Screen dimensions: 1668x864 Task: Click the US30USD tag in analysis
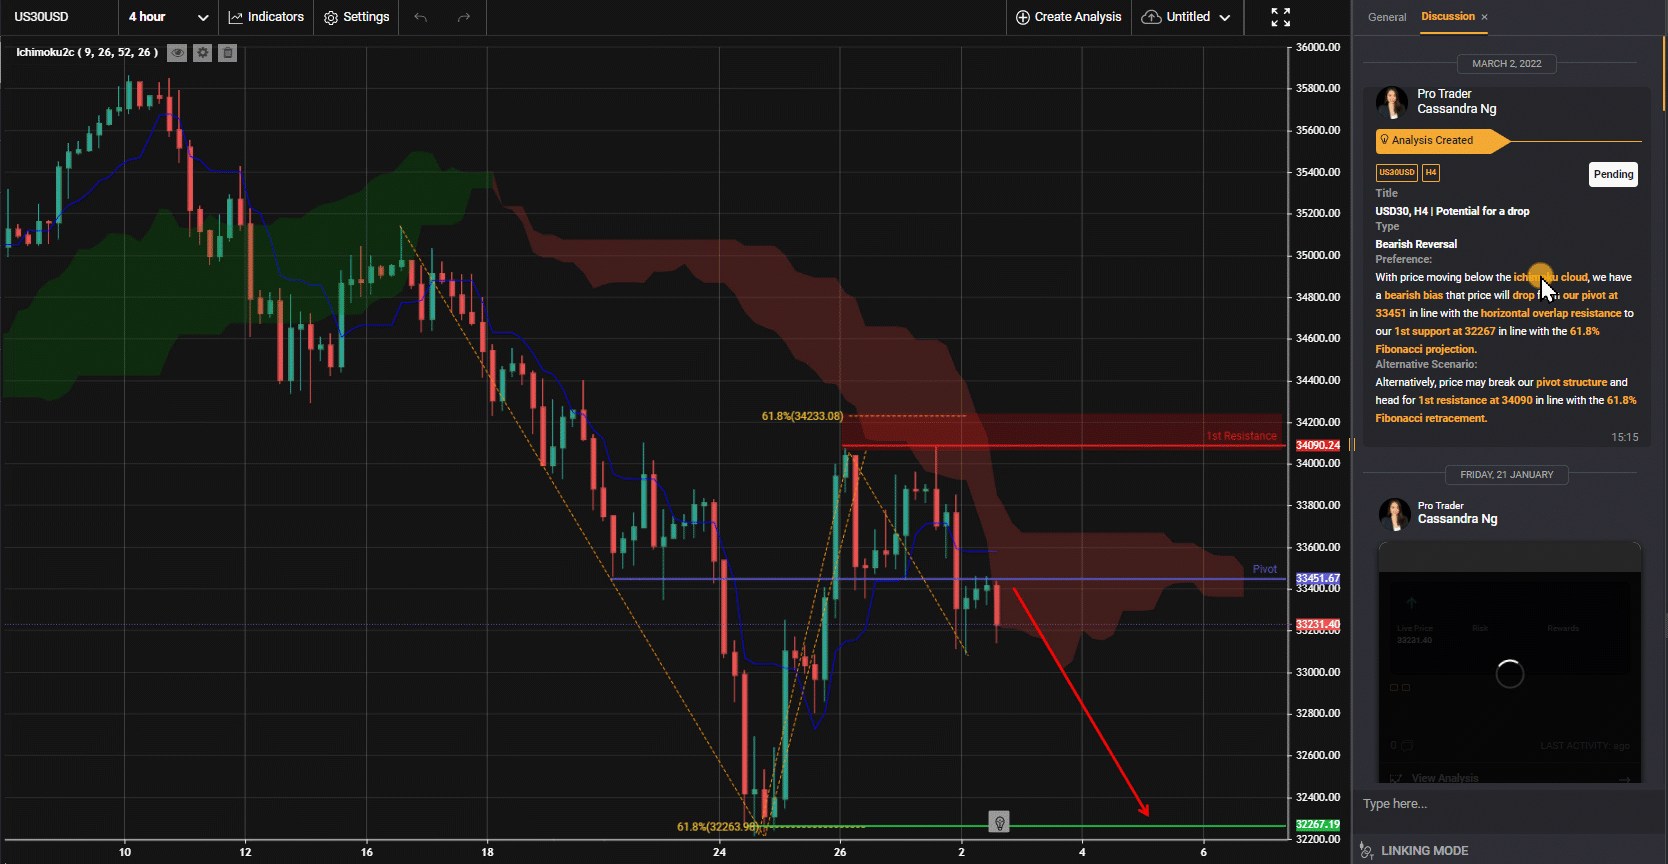(x=1397, y=172)
